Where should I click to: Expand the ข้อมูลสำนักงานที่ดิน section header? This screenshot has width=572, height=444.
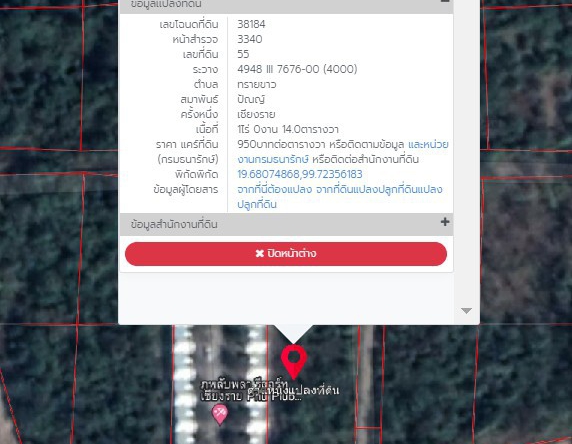pyautogui.click(x=286, y=224)
